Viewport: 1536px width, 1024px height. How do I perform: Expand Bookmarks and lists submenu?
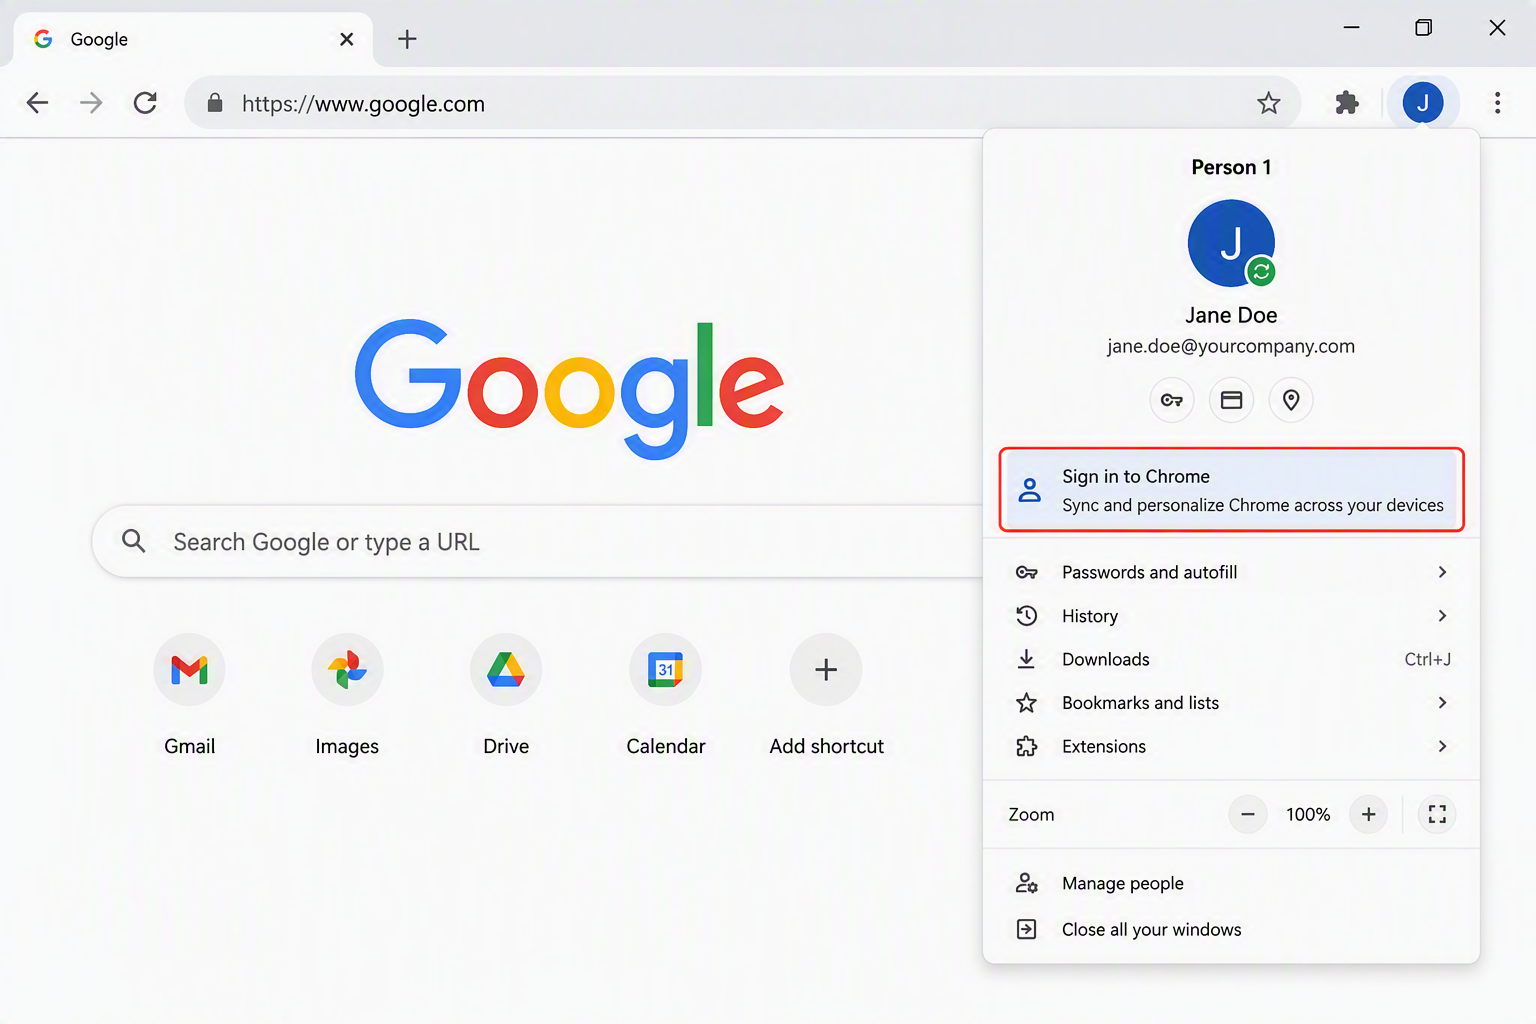coord(1232,703)
